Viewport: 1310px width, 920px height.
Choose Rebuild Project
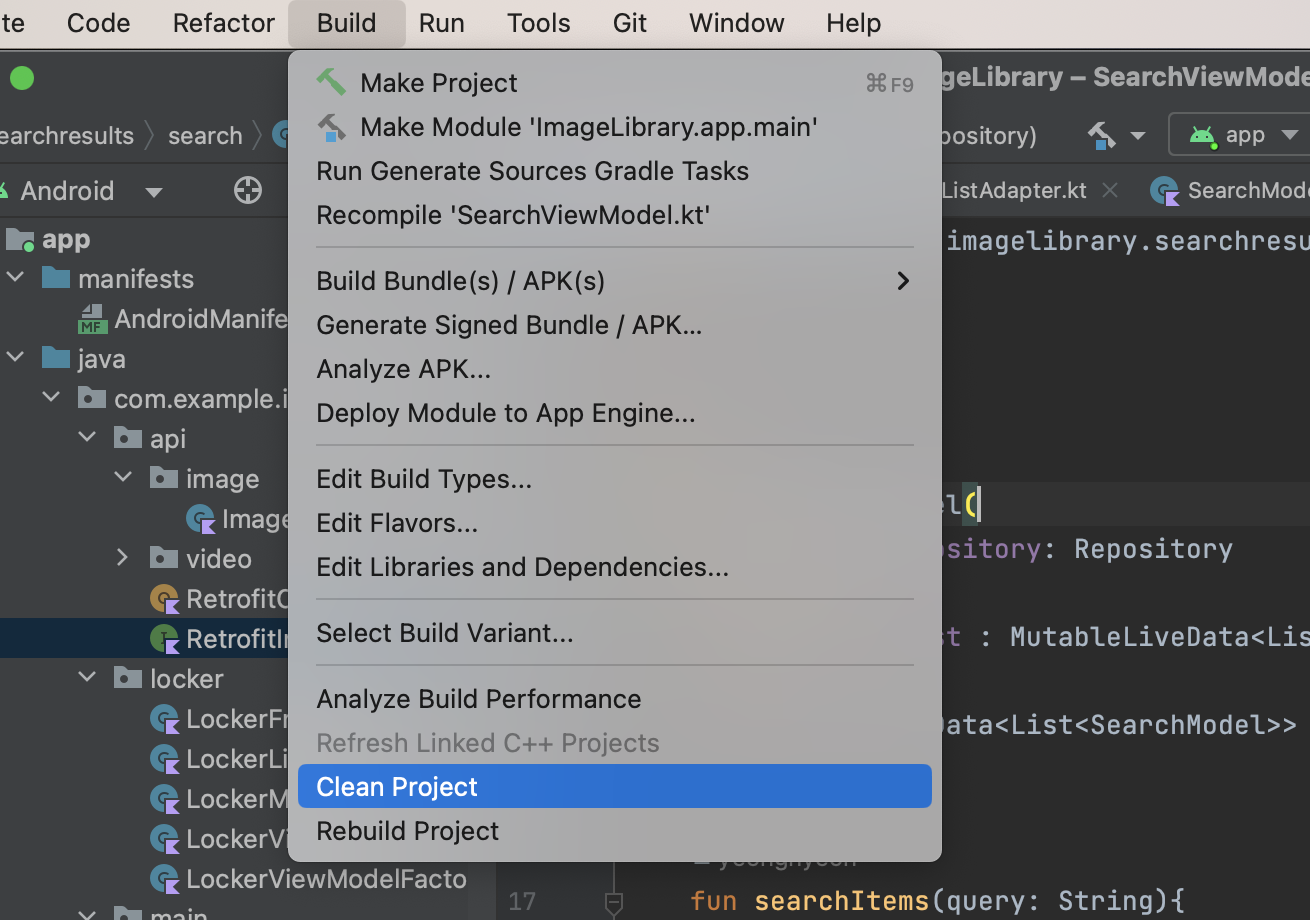click(615, 831)
